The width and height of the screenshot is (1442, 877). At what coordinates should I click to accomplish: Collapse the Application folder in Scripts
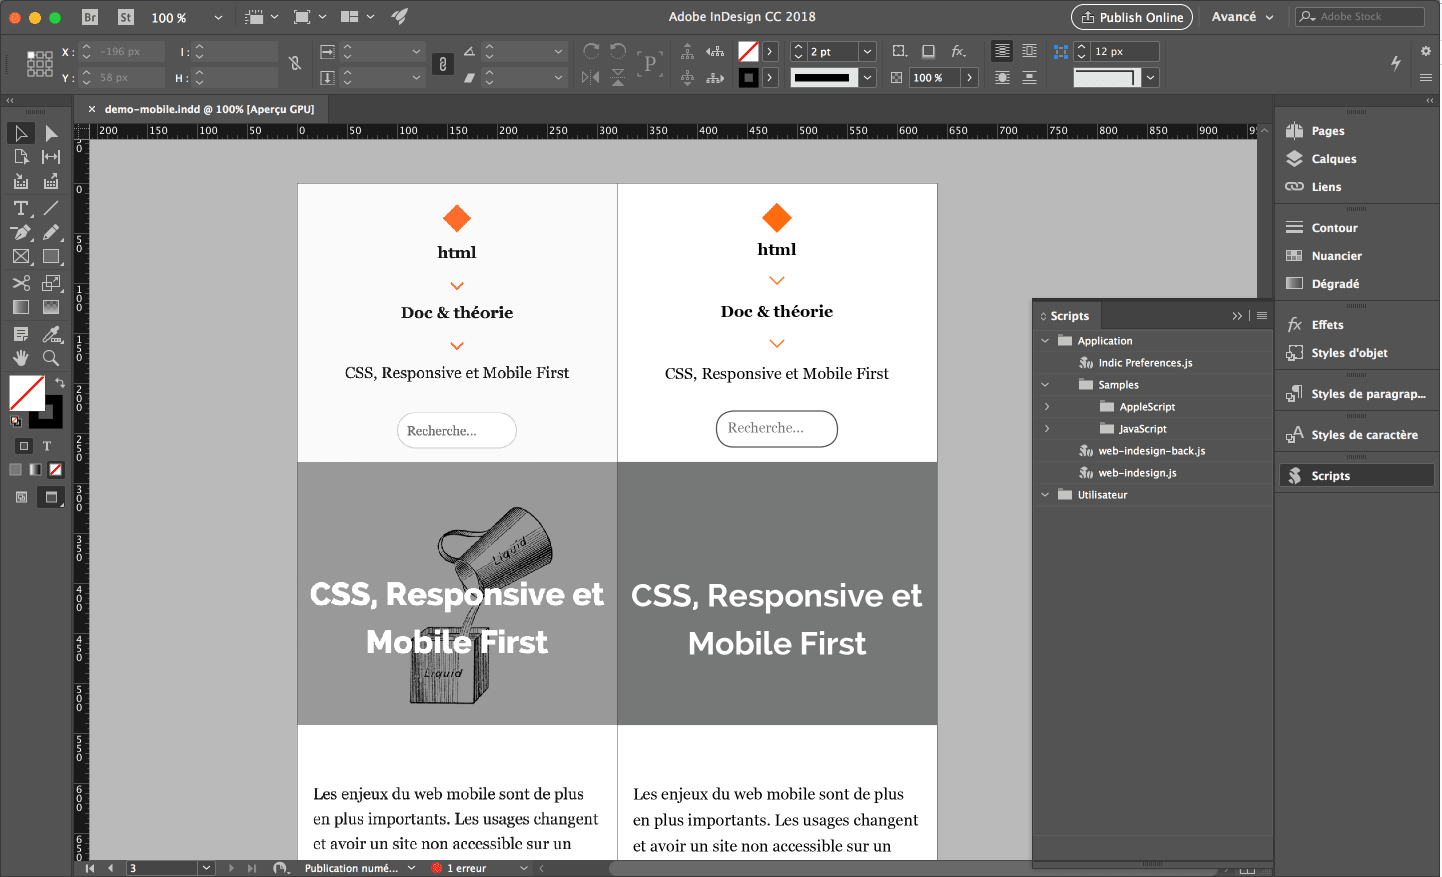[1045, 341]
